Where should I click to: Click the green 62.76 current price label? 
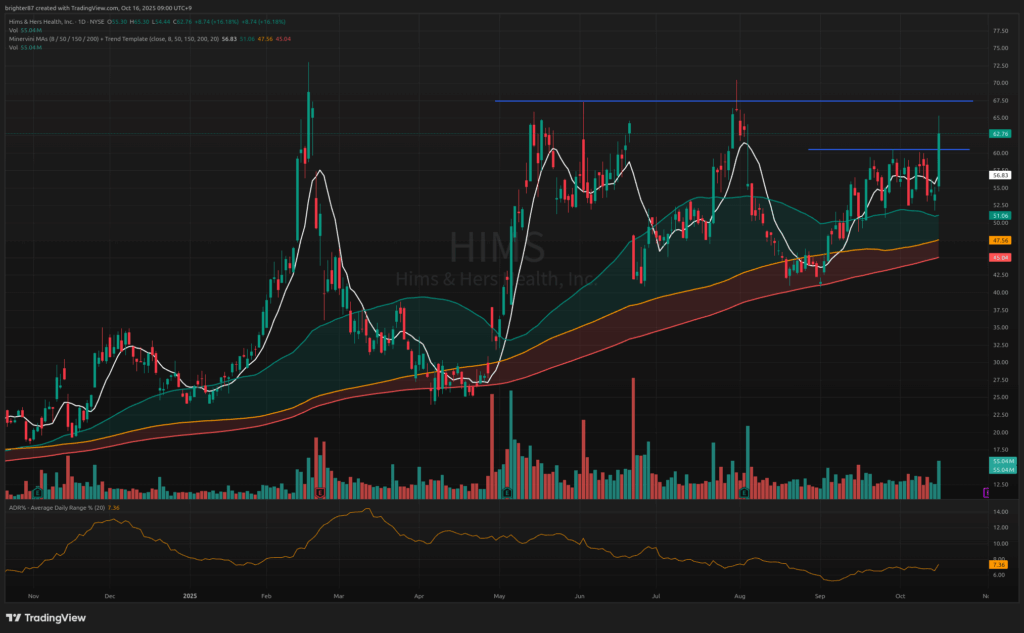pyautogui.click(x=999, y=133)
